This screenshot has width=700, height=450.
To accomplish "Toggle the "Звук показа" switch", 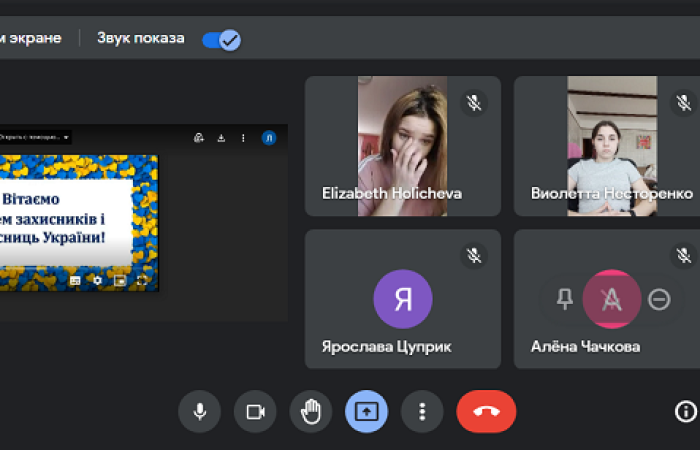I will (x=220, y=39).
